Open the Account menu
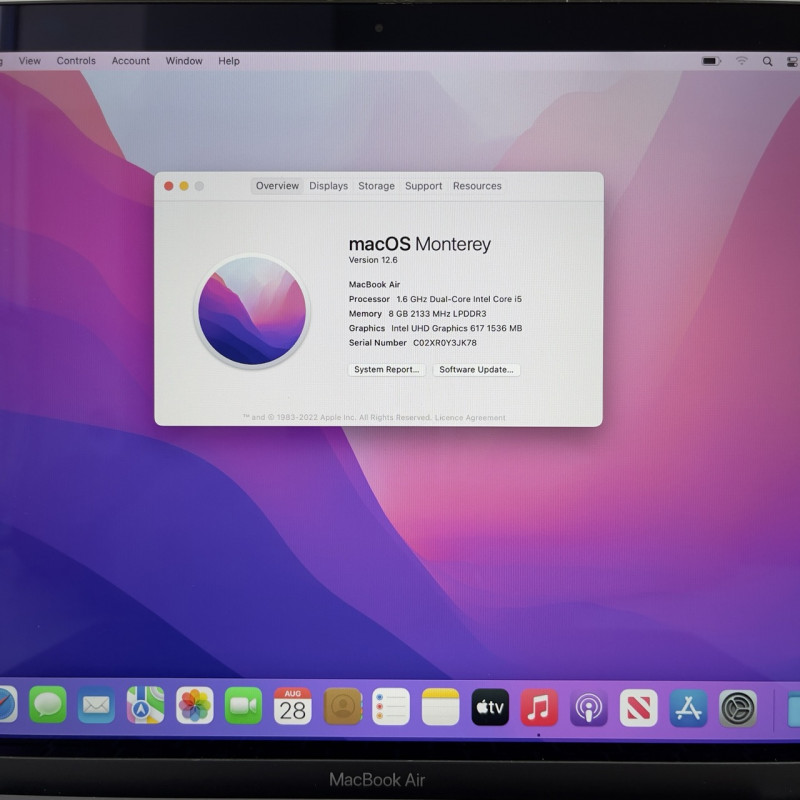This screenshot has width=800, height=800. tap(131, 61)
